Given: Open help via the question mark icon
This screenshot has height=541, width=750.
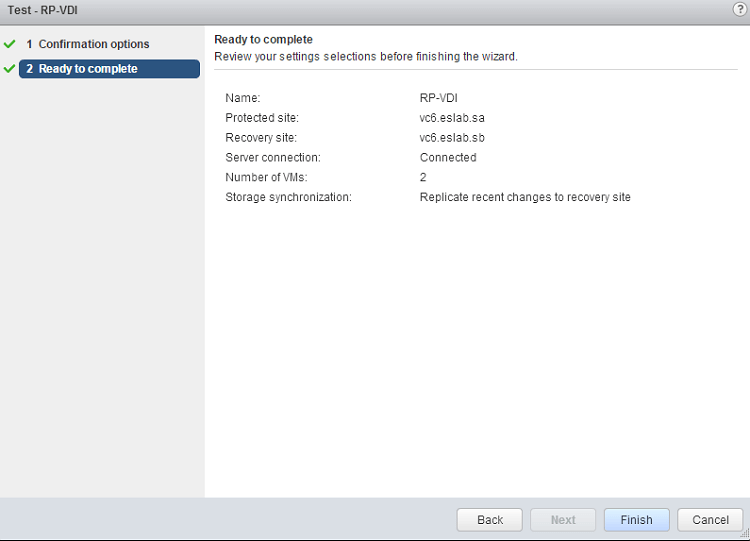Looking at the screenshot, I should tap(739, 9).
